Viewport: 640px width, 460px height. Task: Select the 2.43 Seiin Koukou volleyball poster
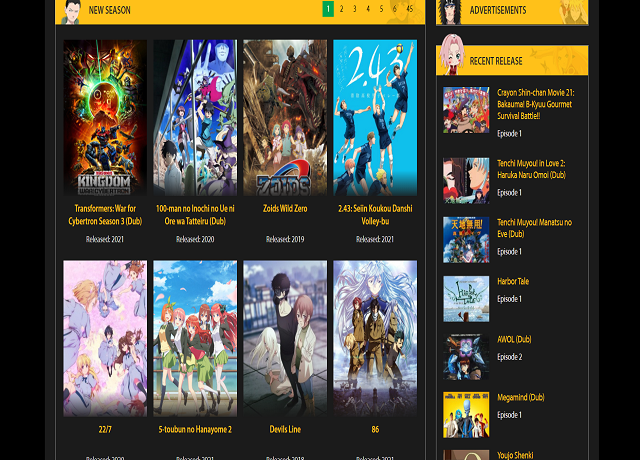(374, 118)
